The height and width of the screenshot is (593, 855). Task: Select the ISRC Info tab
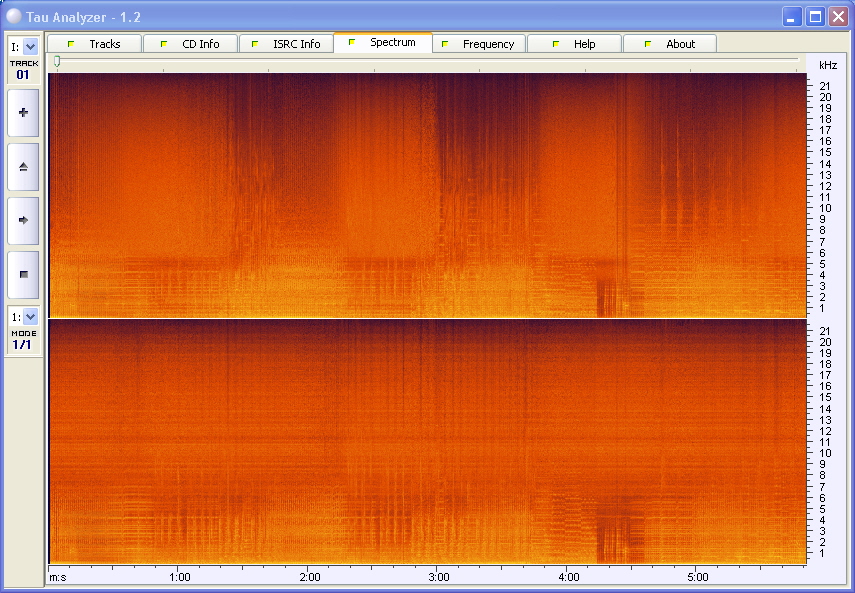tap(286, 44)
